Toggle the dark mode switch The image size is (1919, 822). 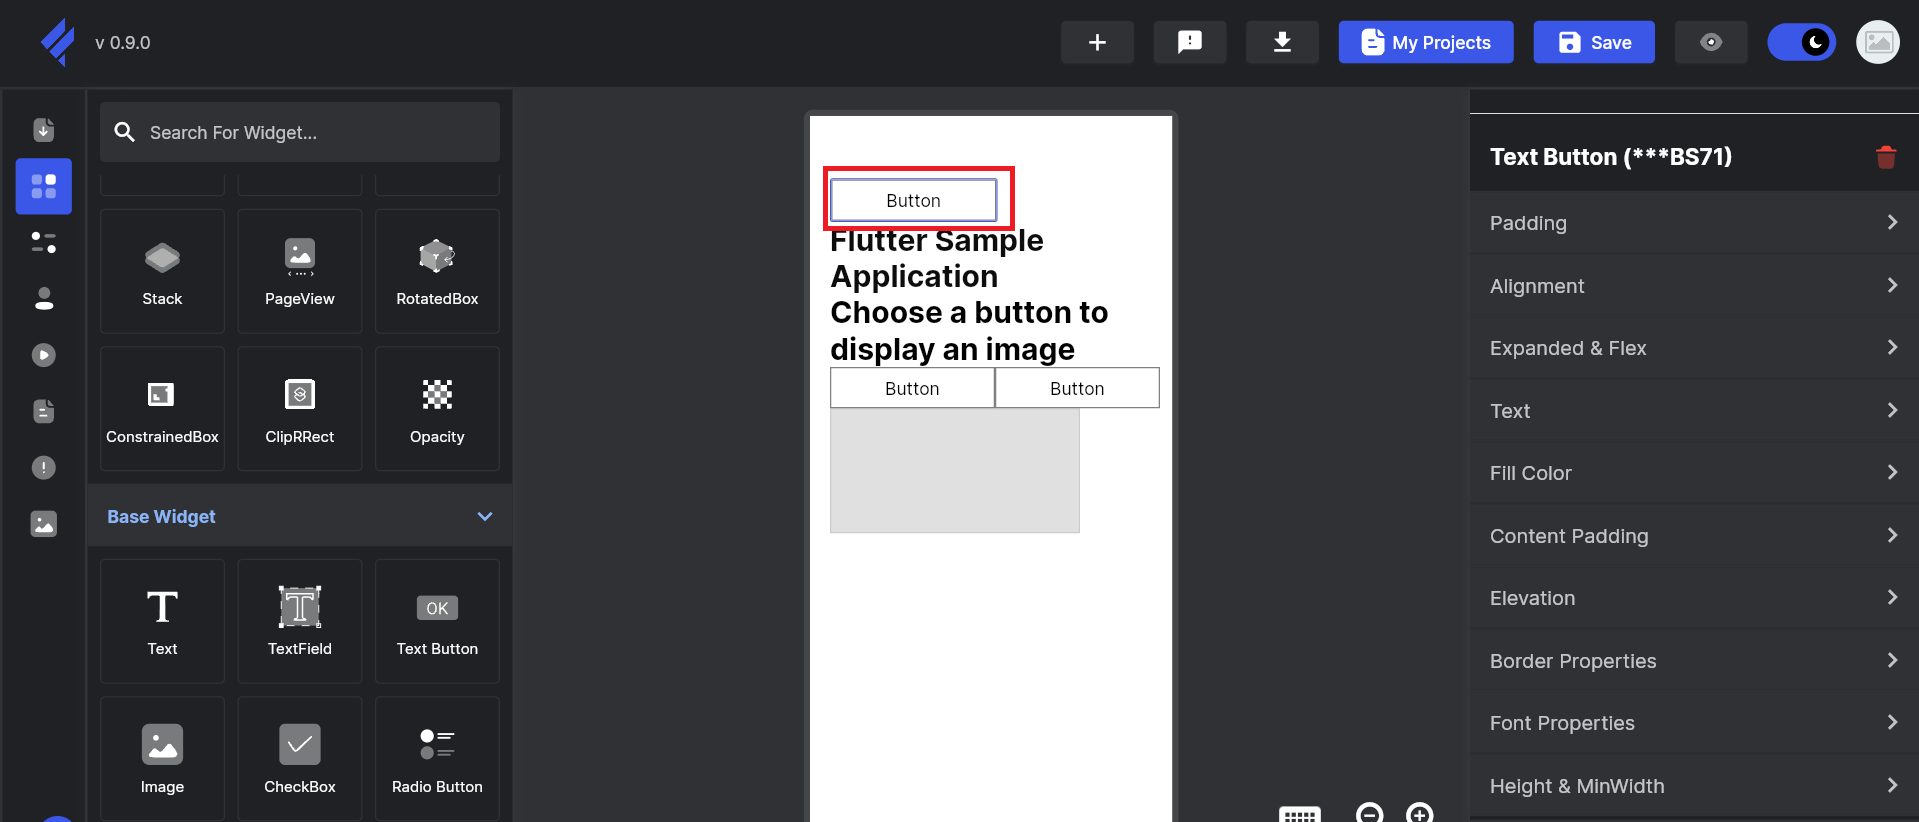1801,42
